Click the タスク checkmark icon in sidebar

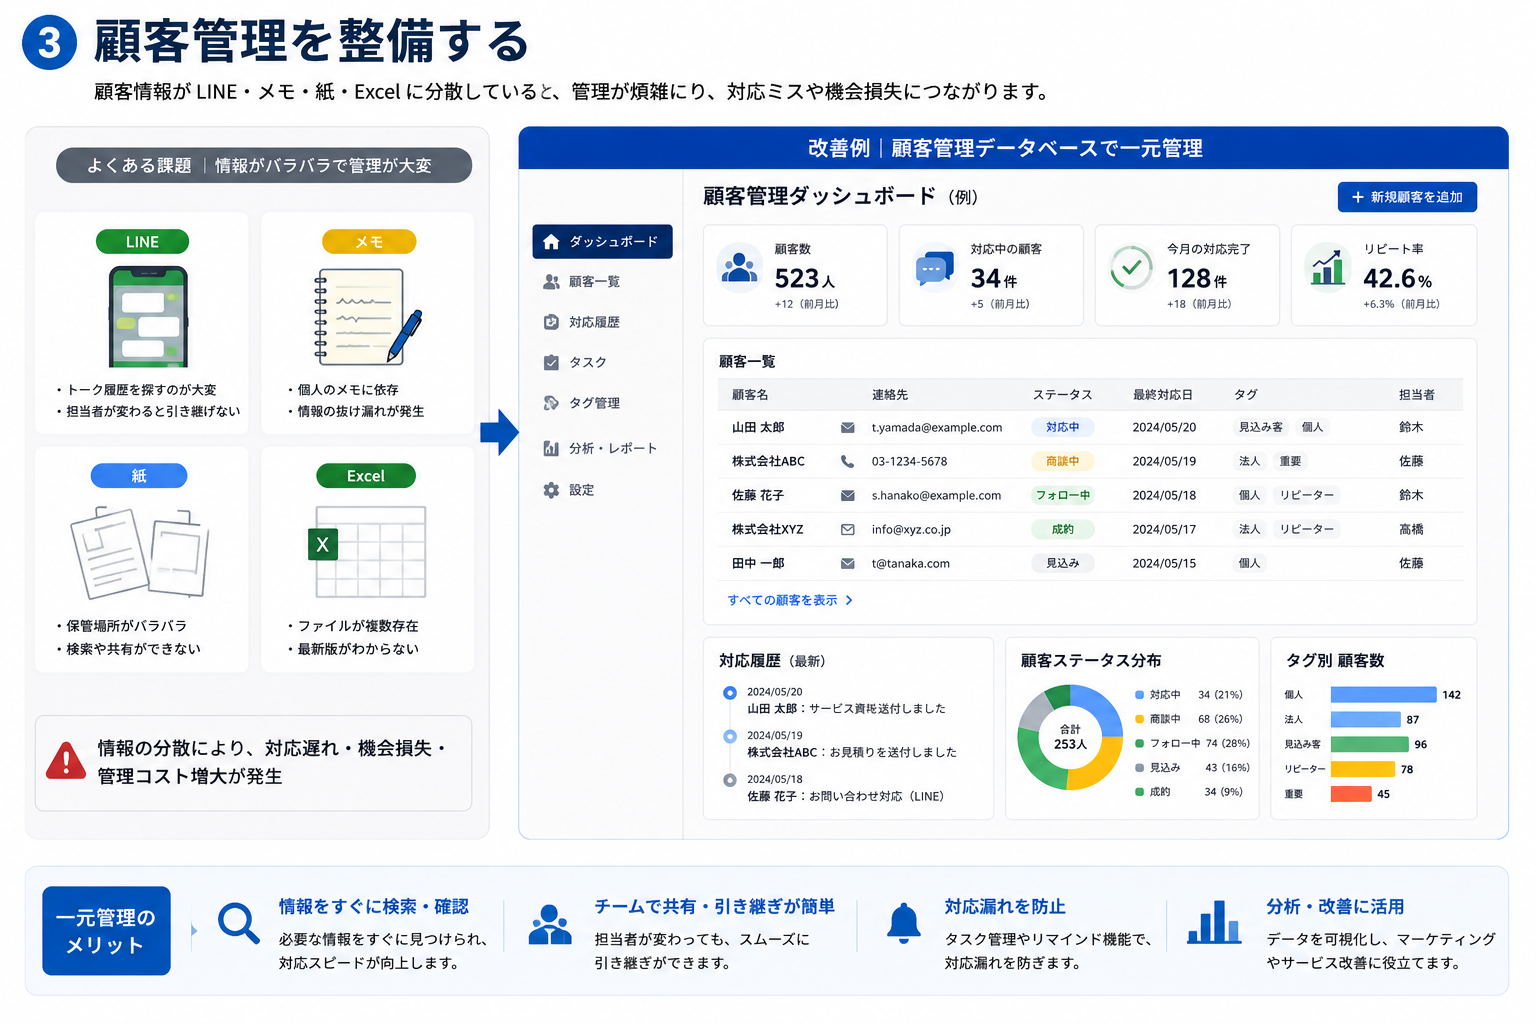click(x=551, y=363)
